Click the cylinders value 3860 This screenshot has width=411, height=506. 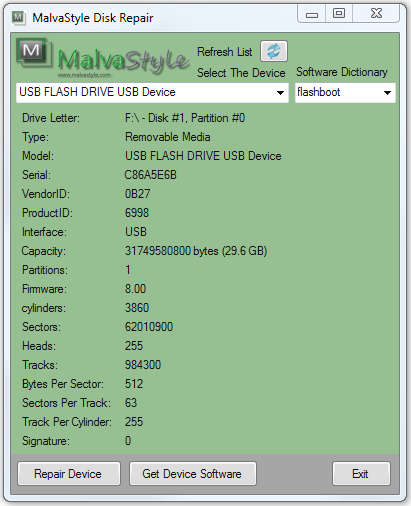[137, 308]
